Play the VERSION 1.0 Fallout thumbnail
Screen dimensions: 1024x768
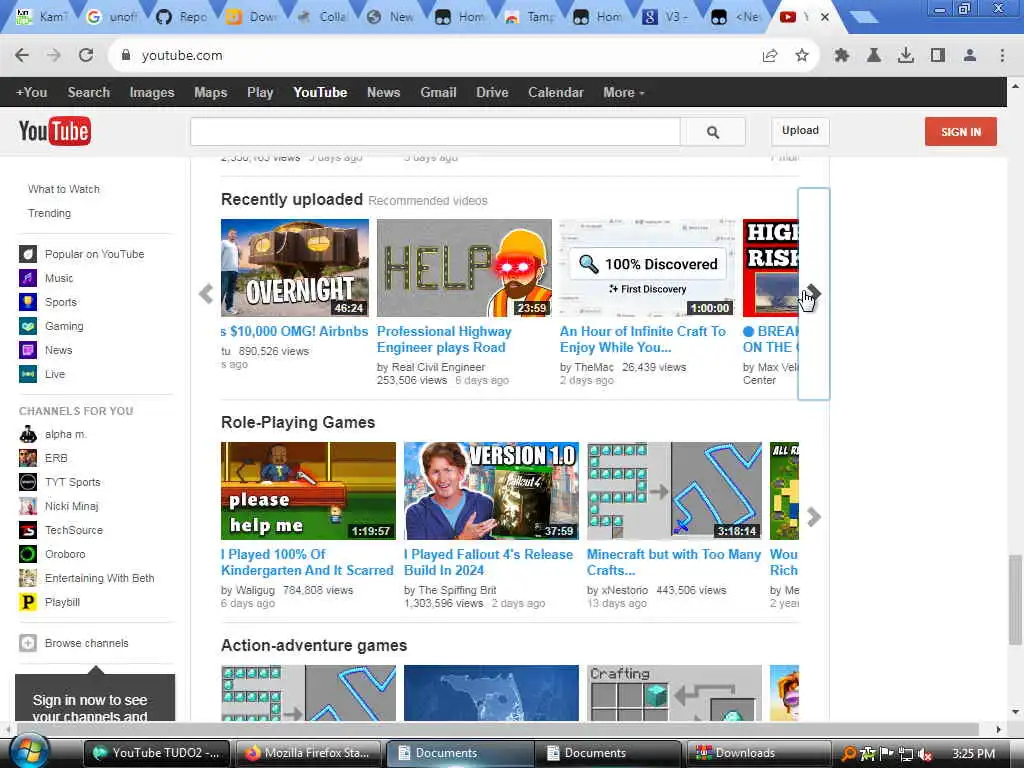click(x=491, y=491)
